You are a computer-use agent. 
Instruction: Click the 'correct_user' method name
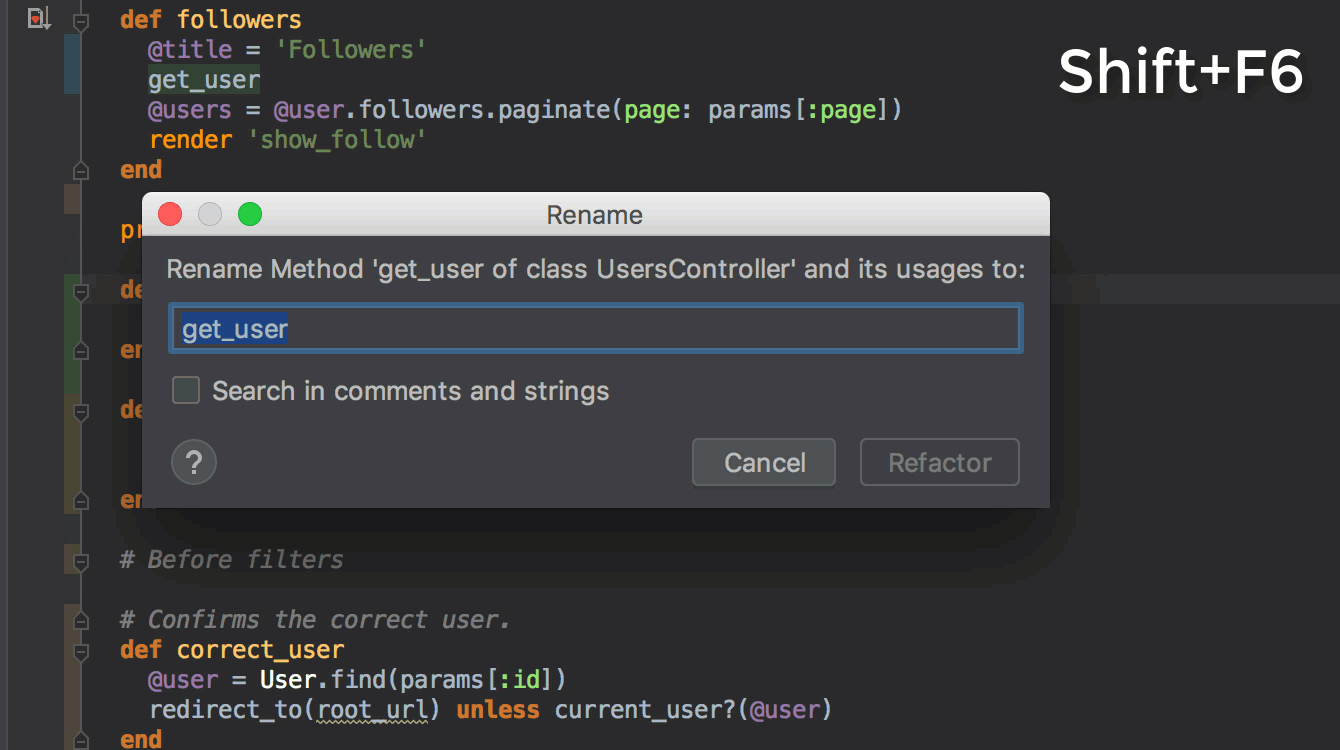click(x=260, y=650)
